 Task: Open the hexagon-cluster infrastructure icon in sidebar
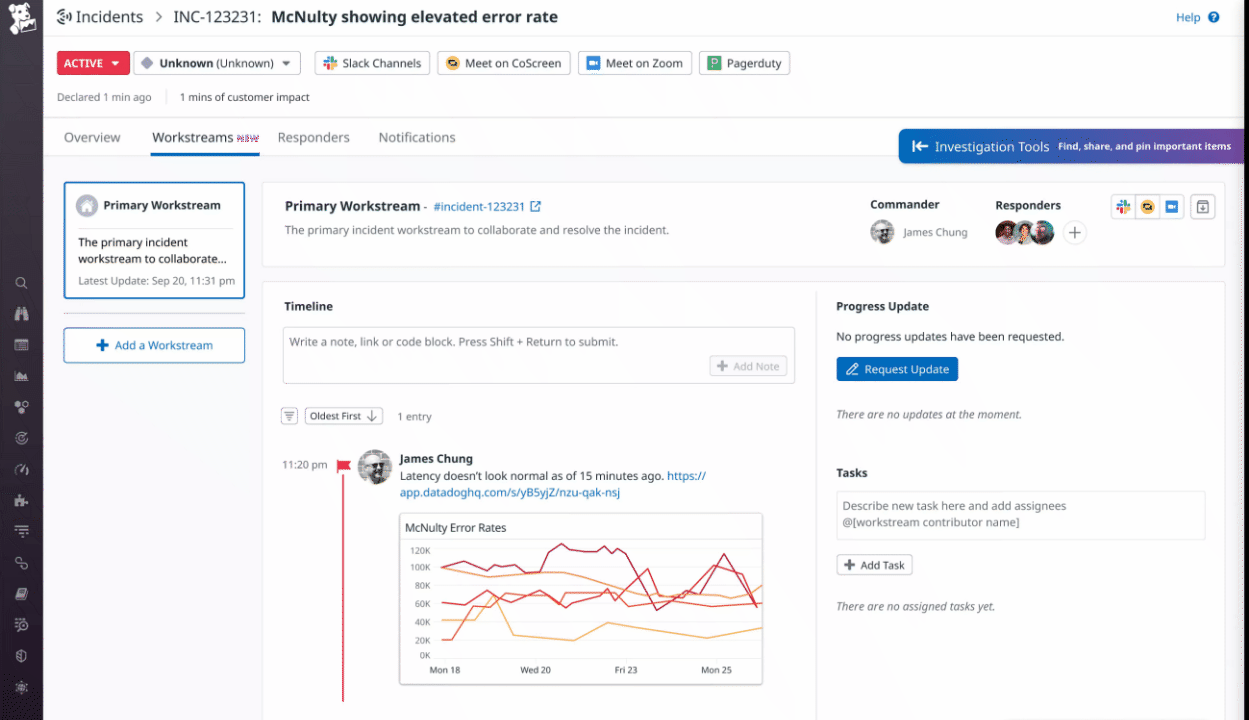point(21,407)
